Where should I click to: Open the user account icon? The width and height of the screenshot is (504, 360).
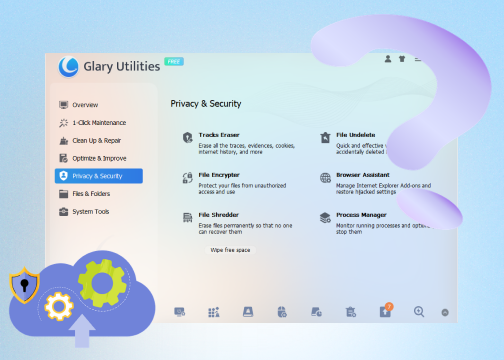pos(388,59)
